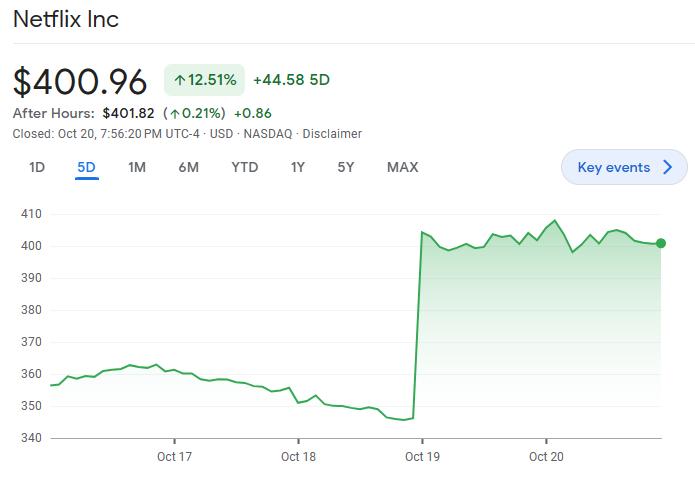Click the green up-arrow percentage badge

[x=204, y=80]
